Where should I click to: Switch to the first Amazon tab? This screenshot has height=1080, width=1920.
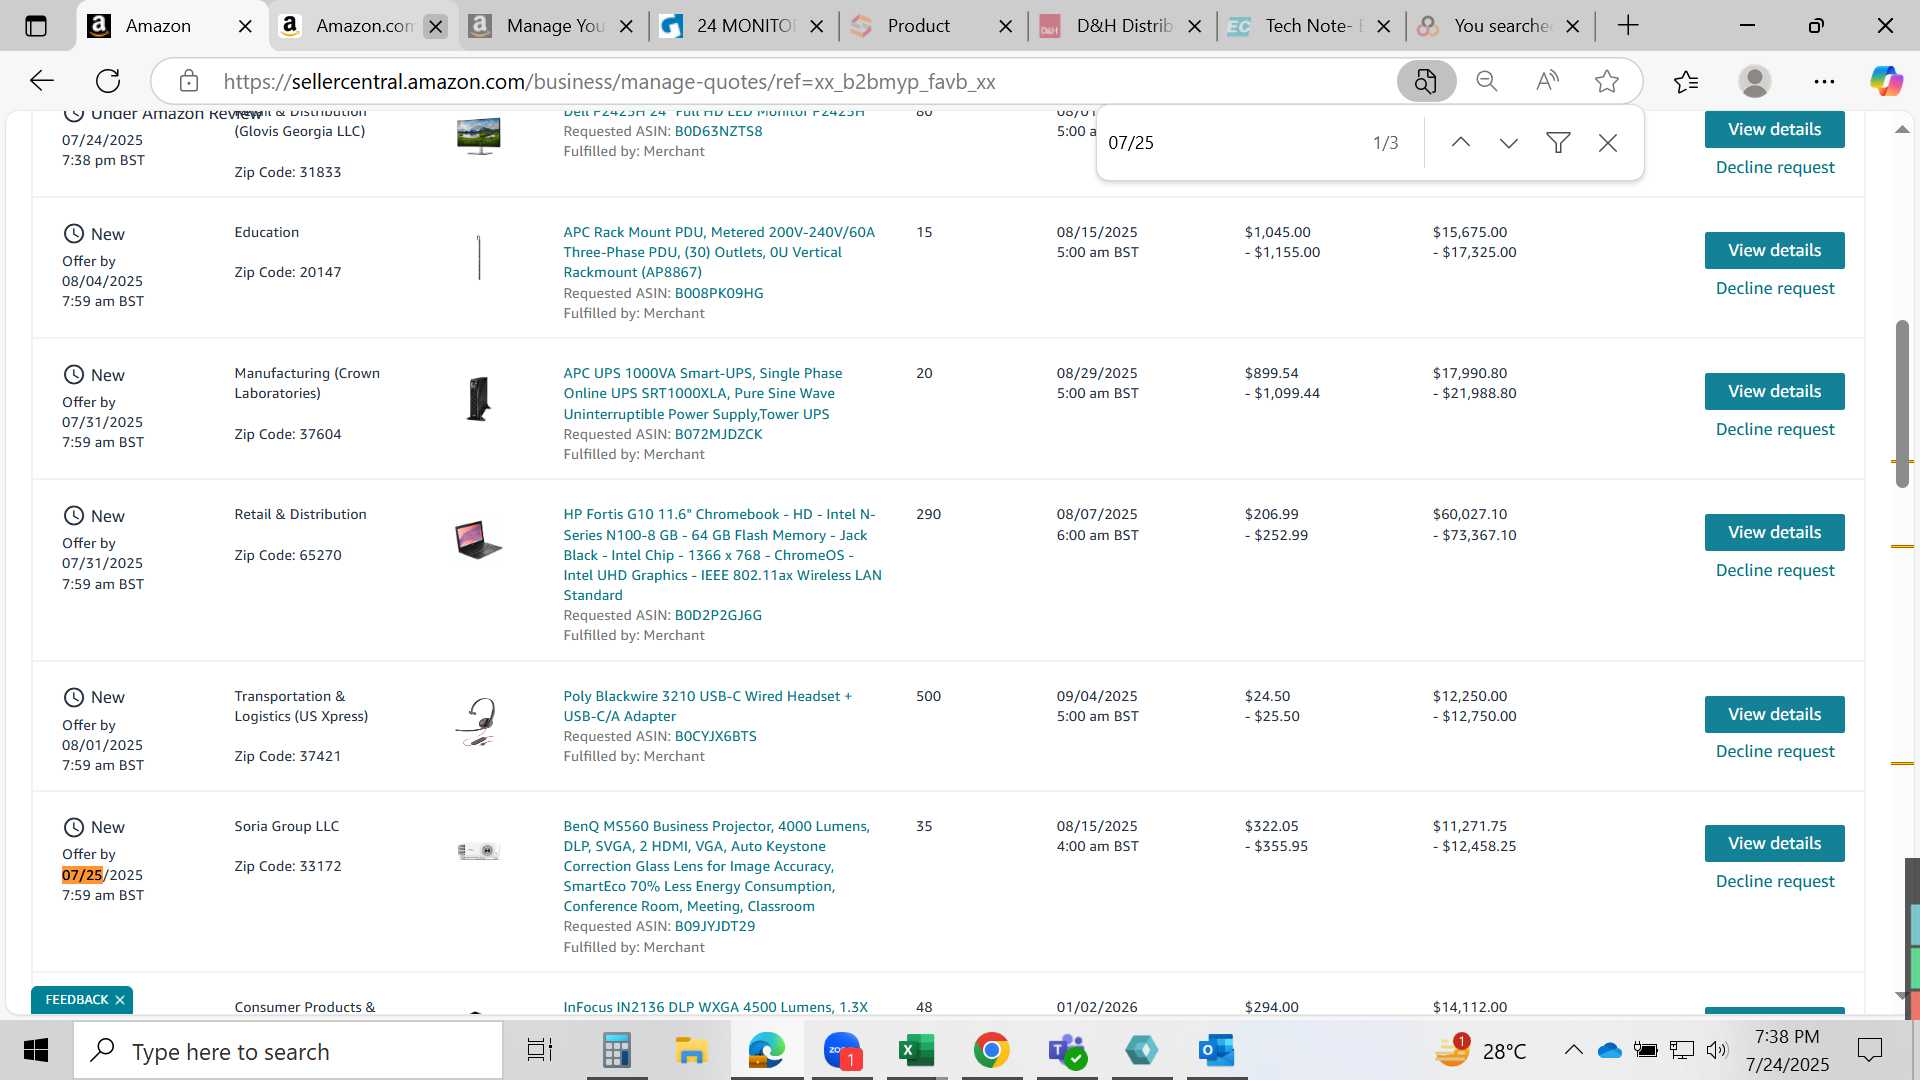(x=158, y=26)
